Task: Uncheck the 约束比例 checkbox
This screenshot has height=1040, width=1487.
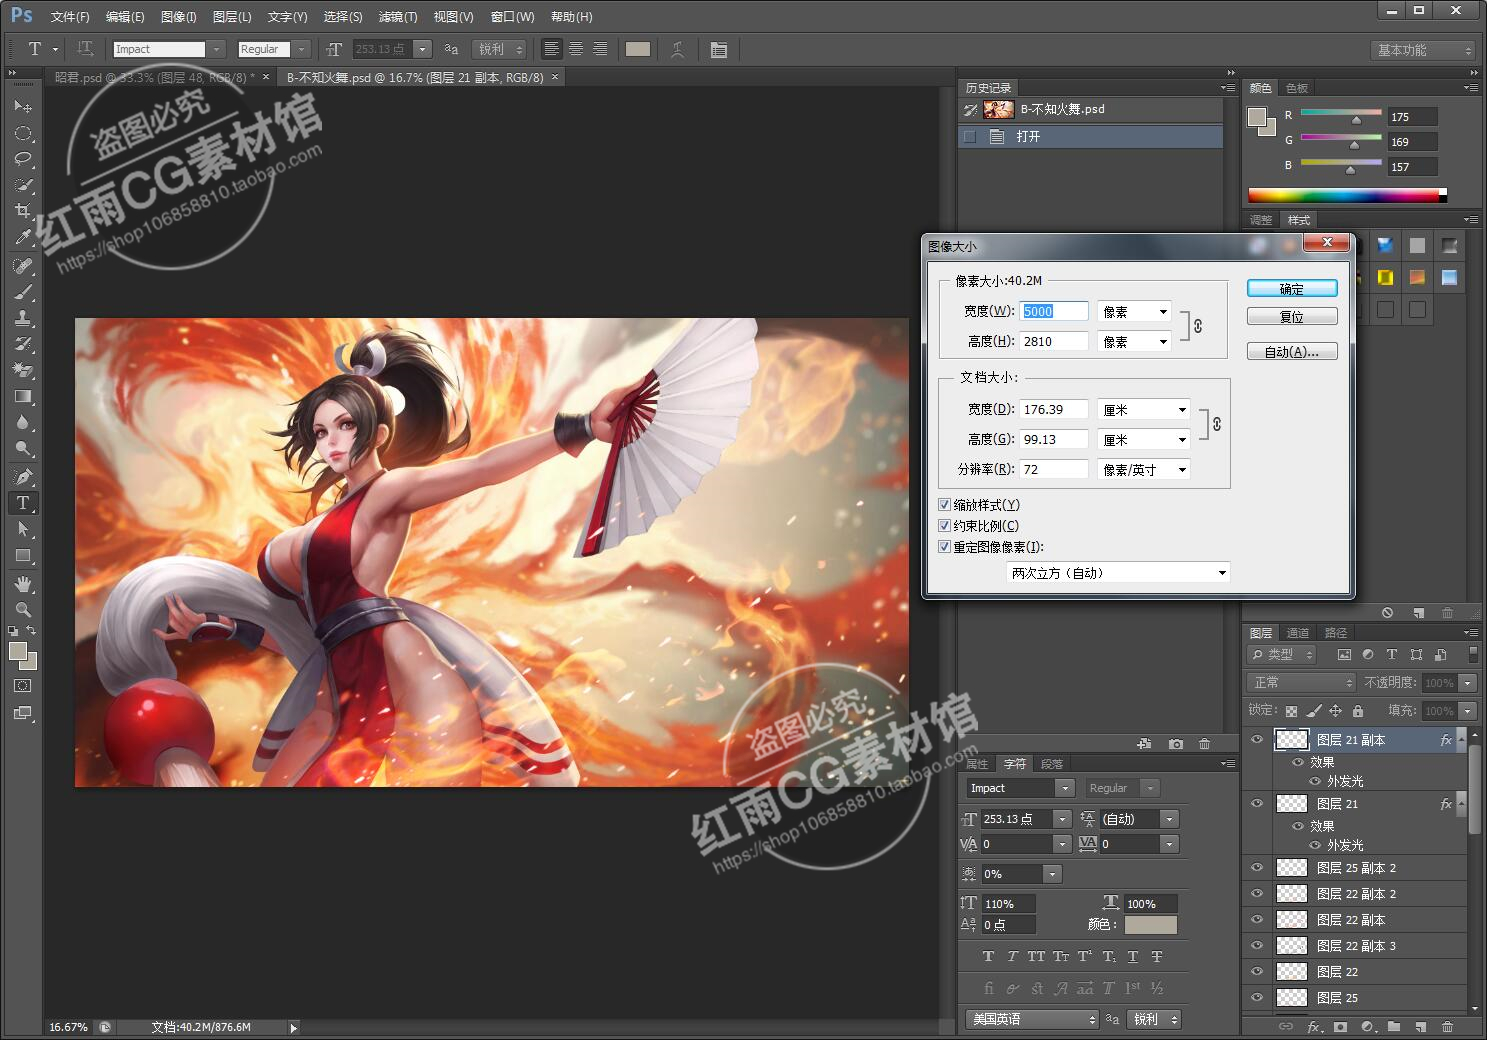Action: (944, 526)
